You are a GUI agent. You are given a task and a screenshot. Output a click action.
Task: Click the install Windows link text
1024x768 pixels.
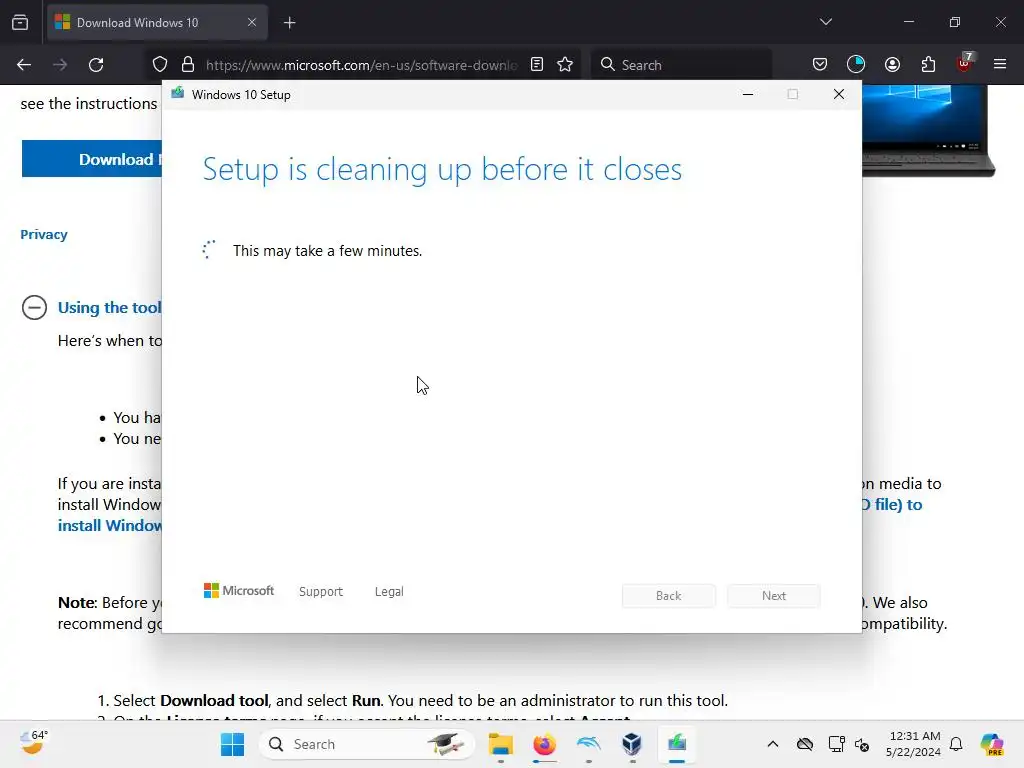[x=110, y=526]
